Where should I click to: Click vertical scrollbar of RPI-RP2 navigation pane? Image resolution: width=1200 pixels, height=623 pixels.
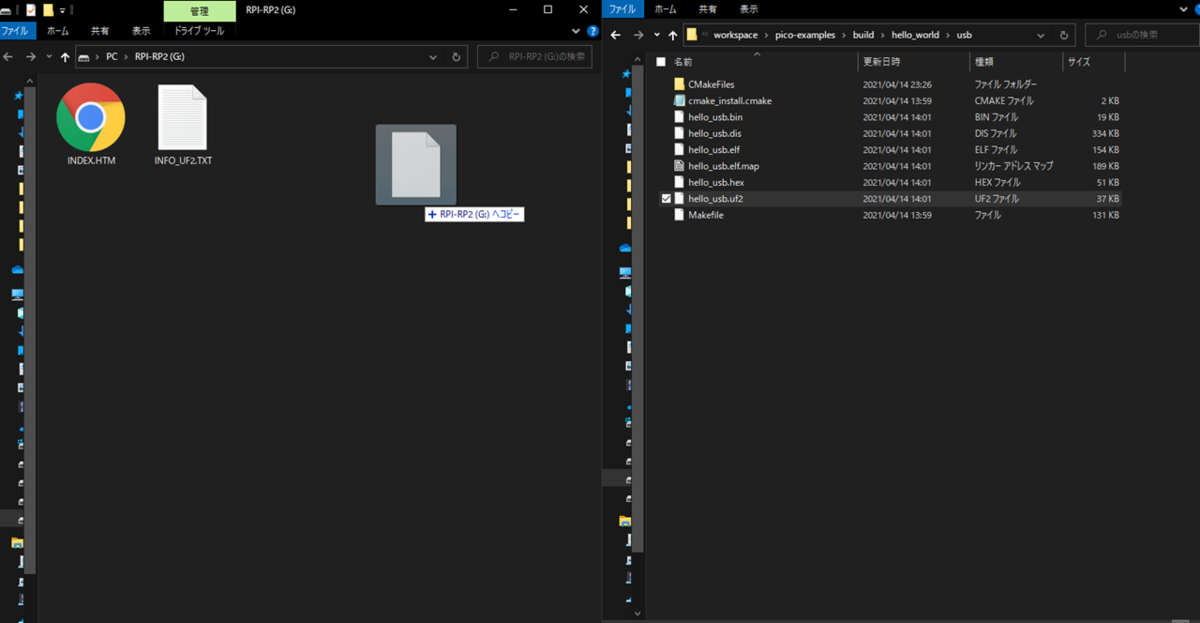tap(32, 330)
